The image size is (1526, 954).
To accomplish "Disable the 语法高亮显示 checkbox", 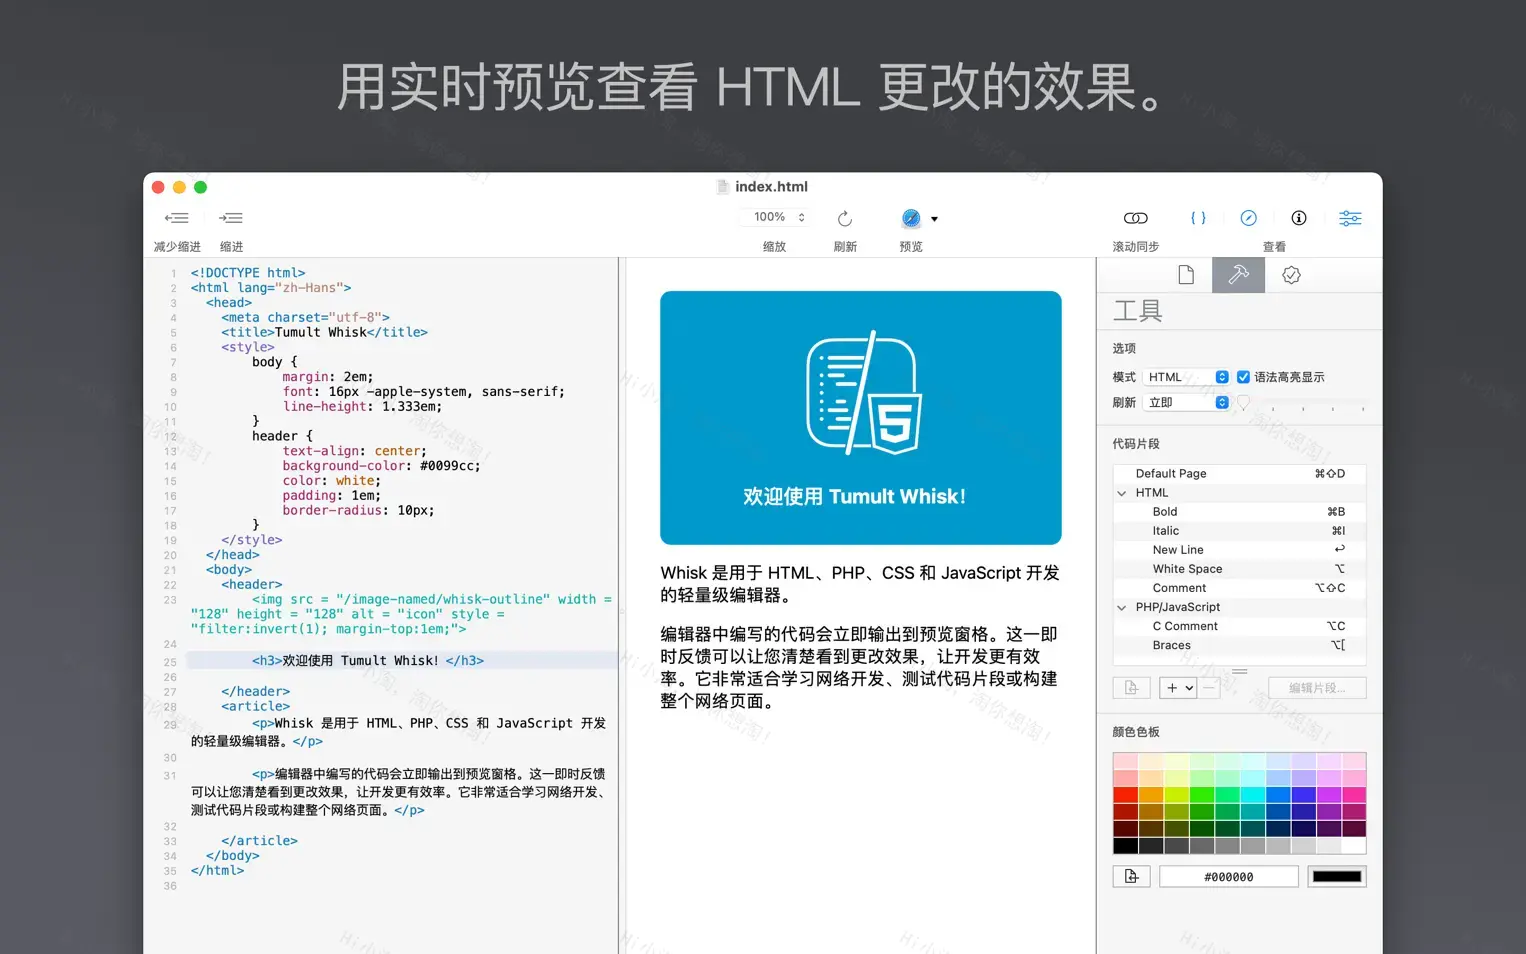I will (1243, 377).
